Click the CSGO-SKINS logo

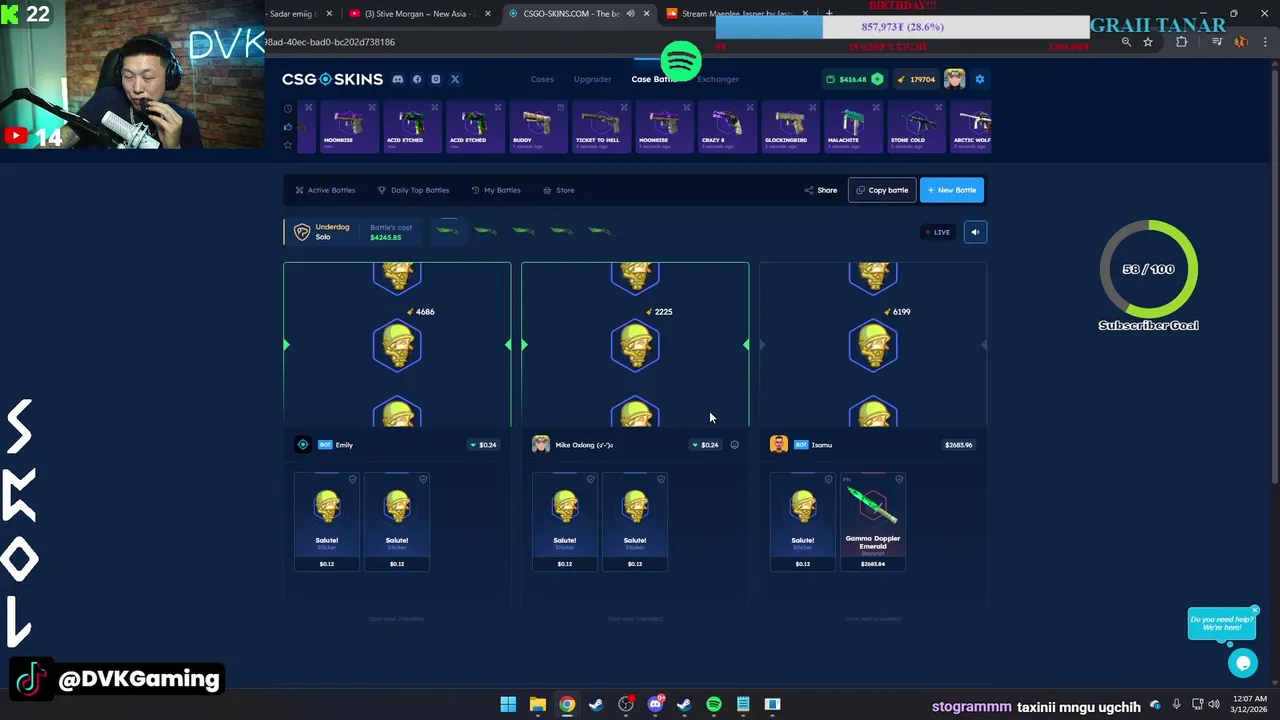(x=332, y=79)
